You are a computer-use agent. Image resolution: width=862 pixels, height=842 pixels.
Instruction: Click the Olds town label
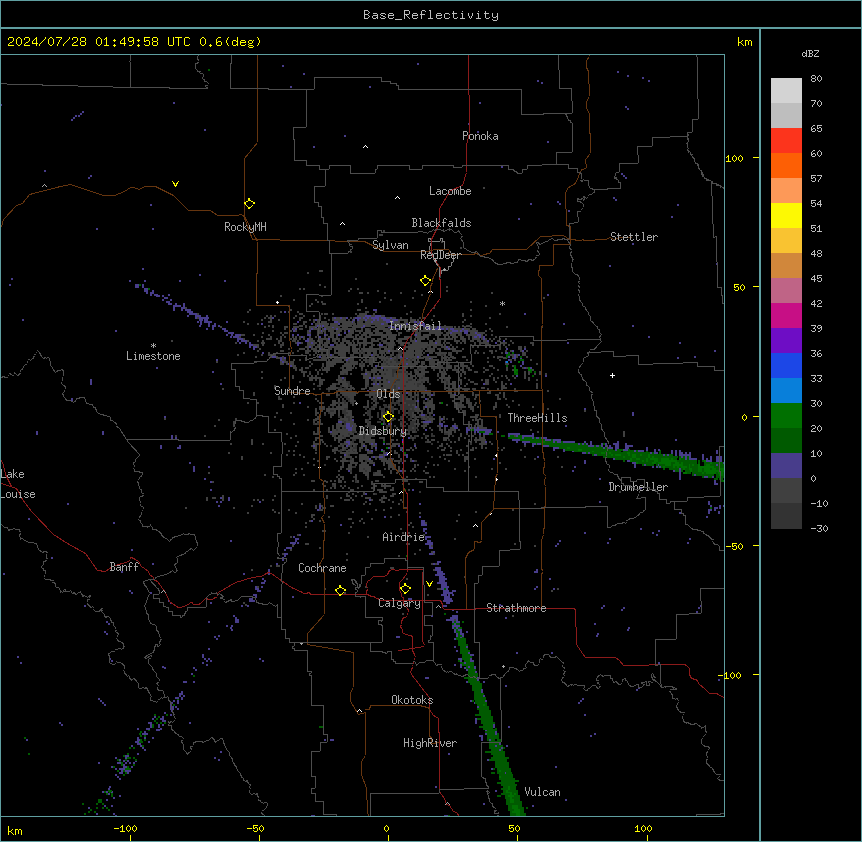[388, 394]
